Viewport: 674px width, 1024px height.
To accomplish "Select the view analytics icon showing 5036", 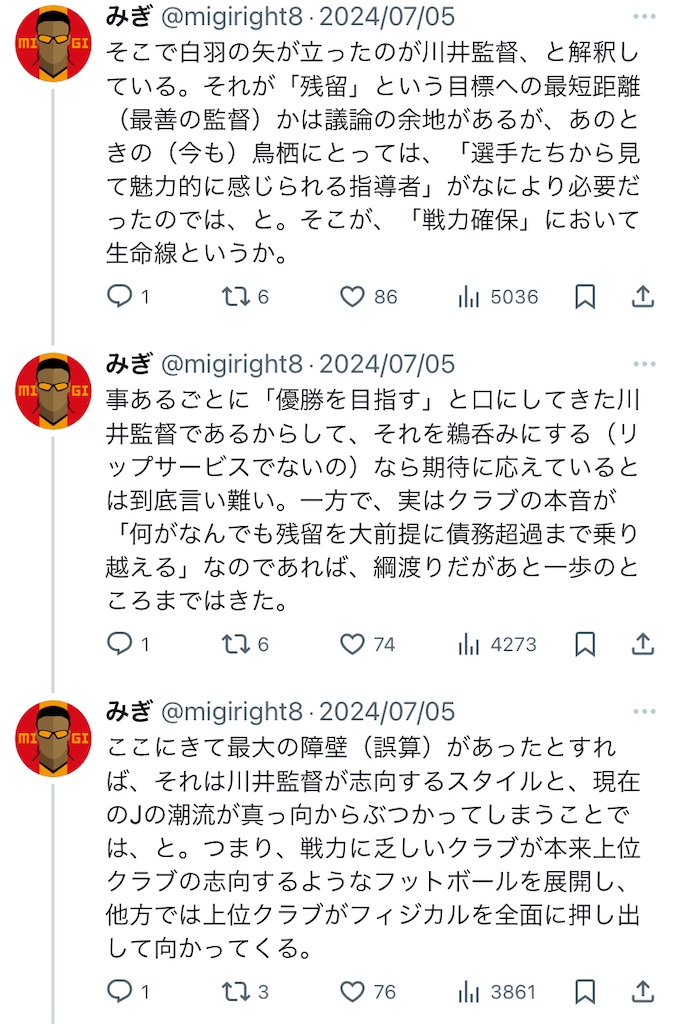I will (467, 296).
